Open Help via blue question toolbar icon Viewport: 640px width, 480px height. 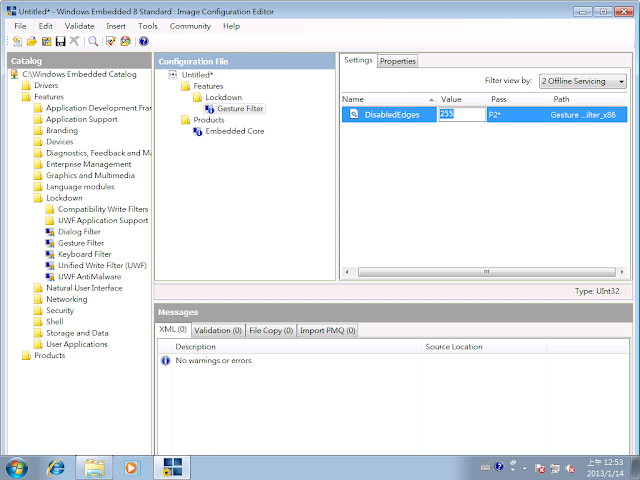click(x=143, y=41)
